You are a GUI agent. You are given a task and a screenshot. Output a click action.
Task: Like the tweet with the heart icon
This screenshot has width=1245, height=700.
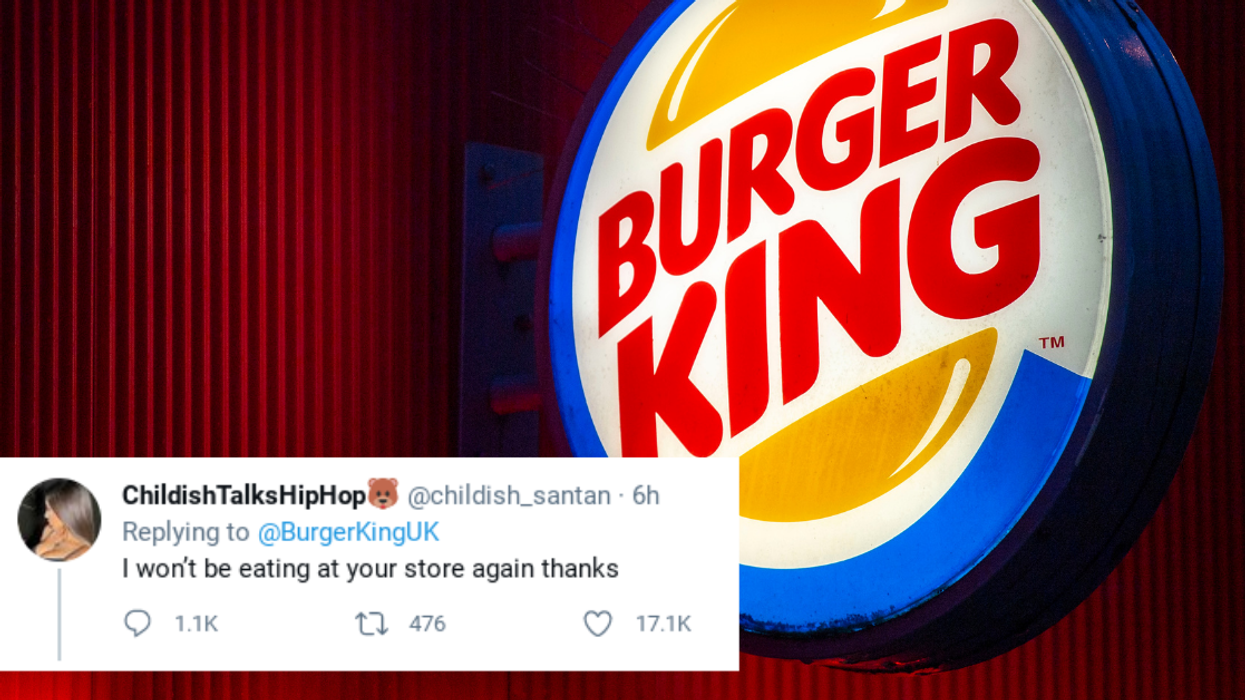[x=597, y=624]
